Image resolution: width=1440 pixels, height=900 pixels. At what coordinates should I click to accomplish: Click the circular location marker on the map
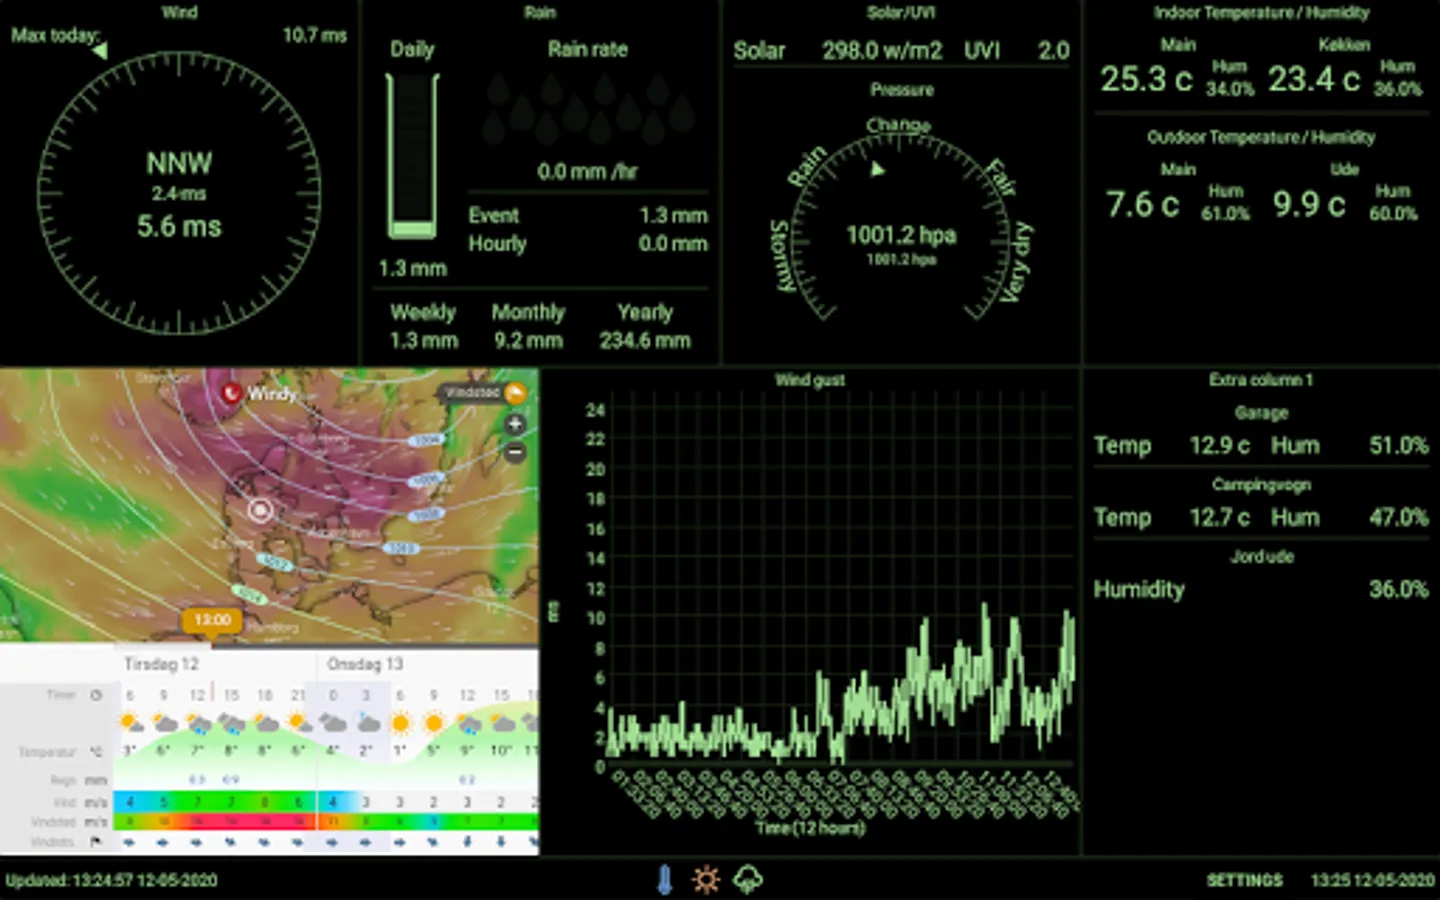pyautogui.click(x=260, y=510)
